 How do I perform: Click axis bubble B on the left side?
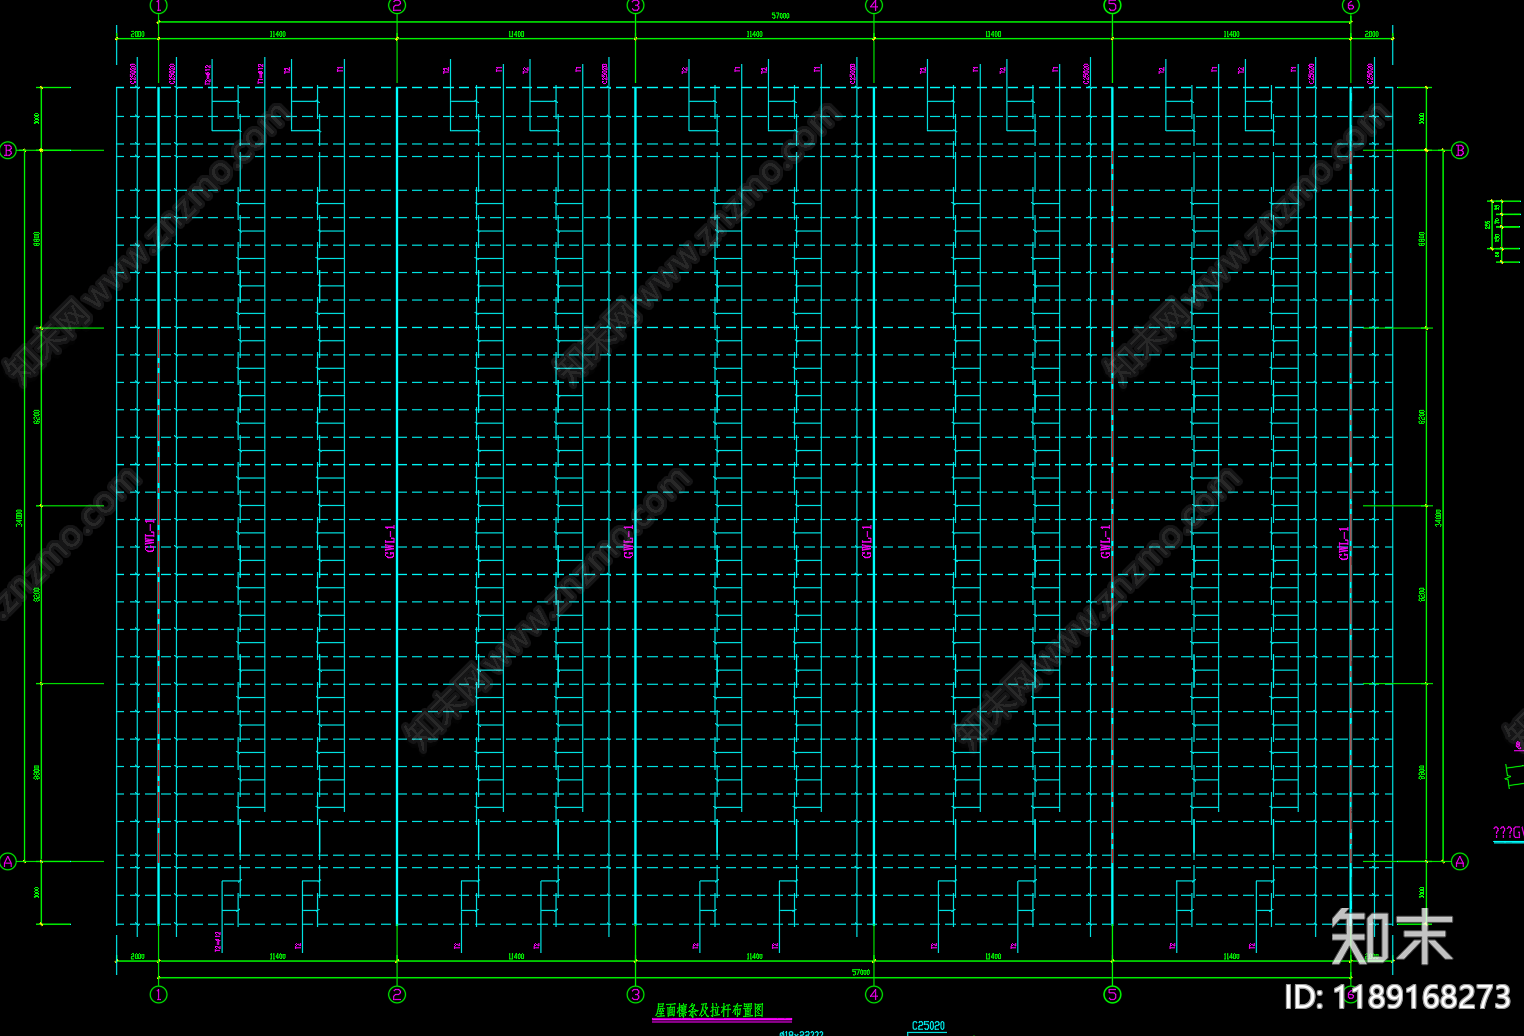pyautogui.click(x=9, y=151)
